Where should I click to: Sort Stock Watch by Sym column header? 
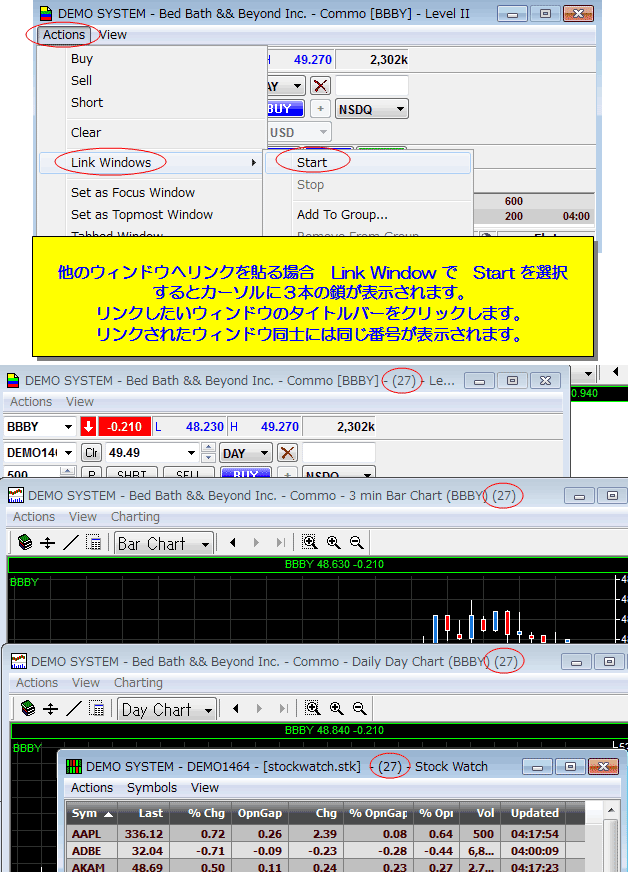[x=92, y=813]
